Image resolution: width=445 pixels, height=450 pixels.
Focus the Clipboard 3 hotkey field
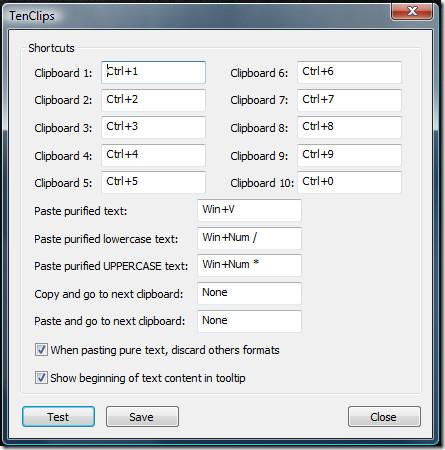coord(153,127)
